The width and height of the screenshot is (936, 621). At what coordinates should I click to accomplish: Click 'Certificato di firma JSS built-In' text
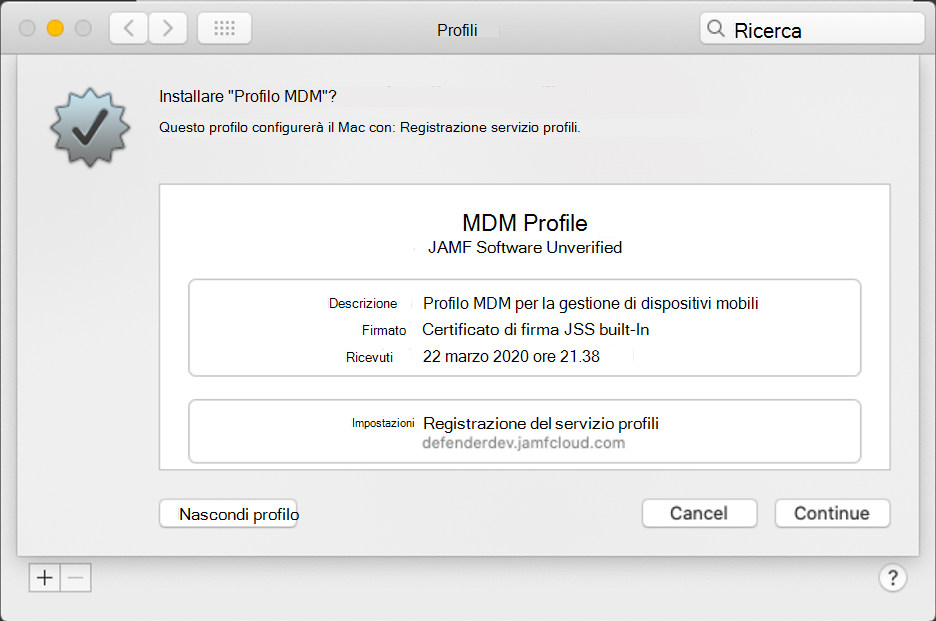point(535,330)
